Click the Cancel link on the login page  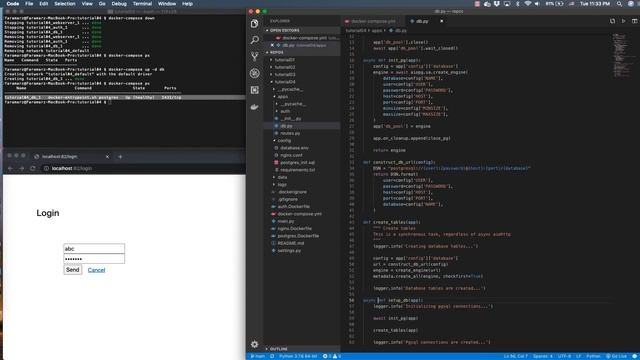point(96,270)
